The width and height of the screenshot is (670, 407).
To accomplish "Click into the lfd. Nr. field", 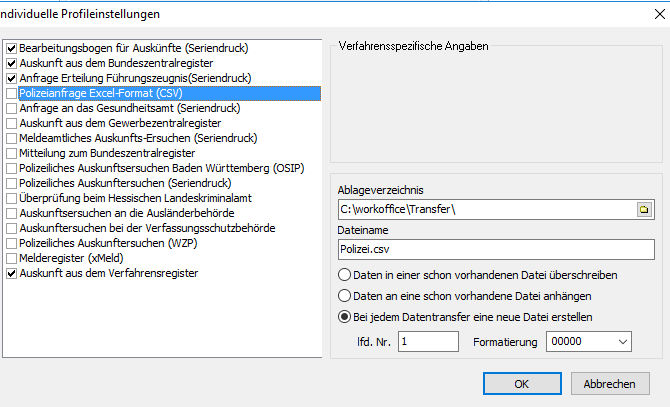I will pyautogui.click(x=430, y=342).
